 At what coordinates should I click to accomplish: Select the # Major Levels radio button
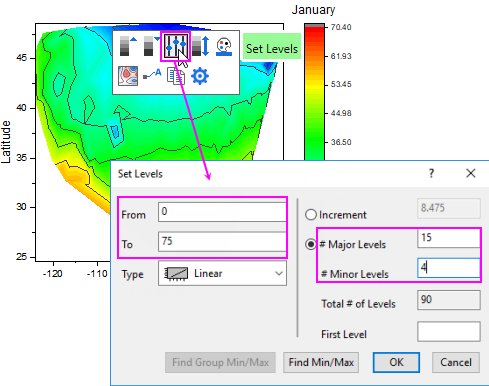pyautogui.click(x=311, y=244)
